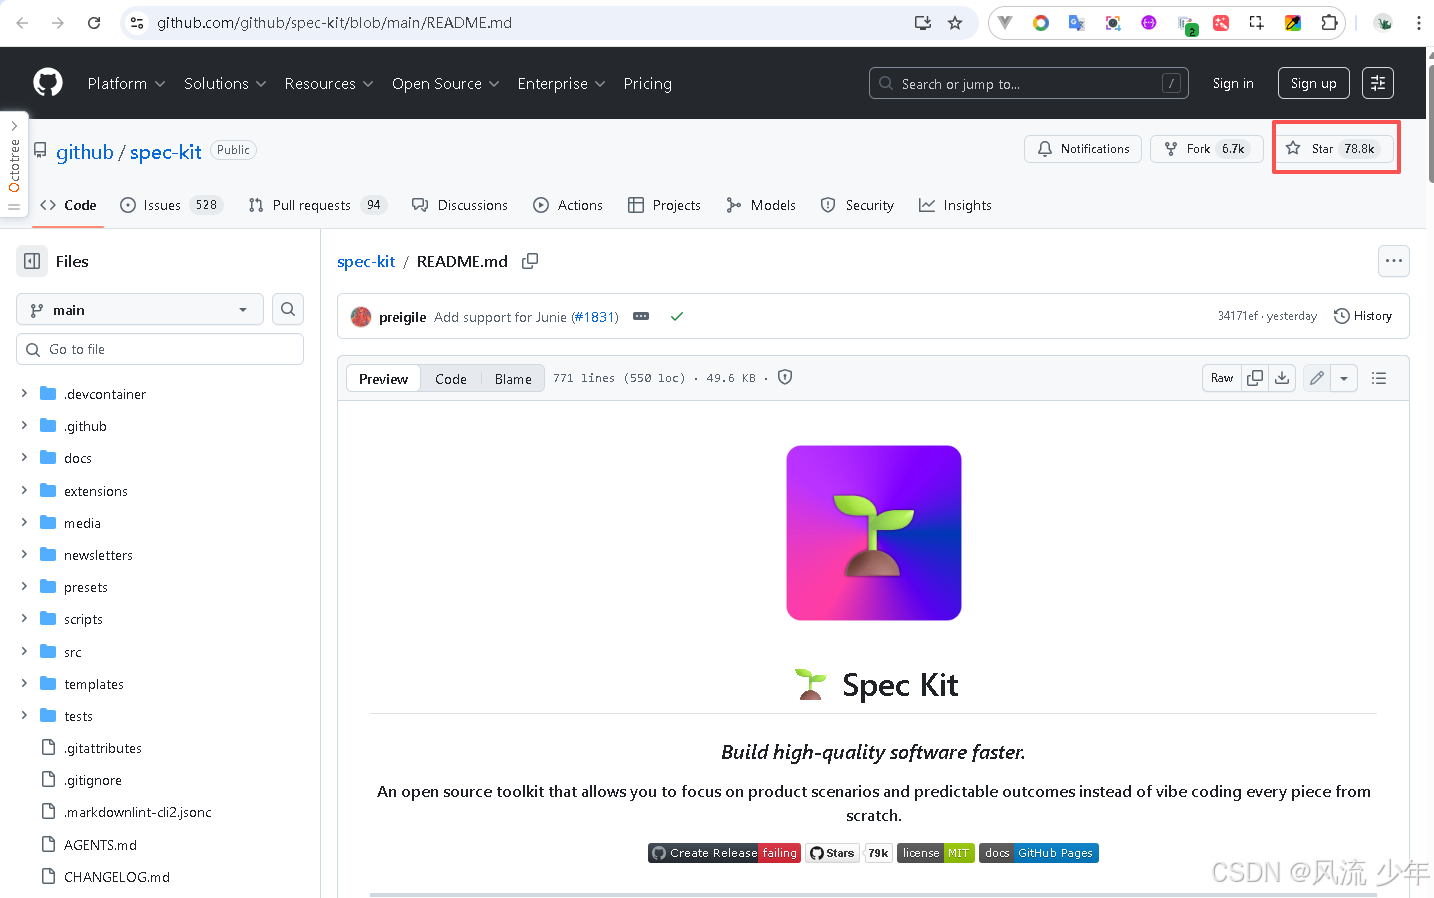View the green commit status checkmark
This screenshot has height=898, width=1434.
677,316
